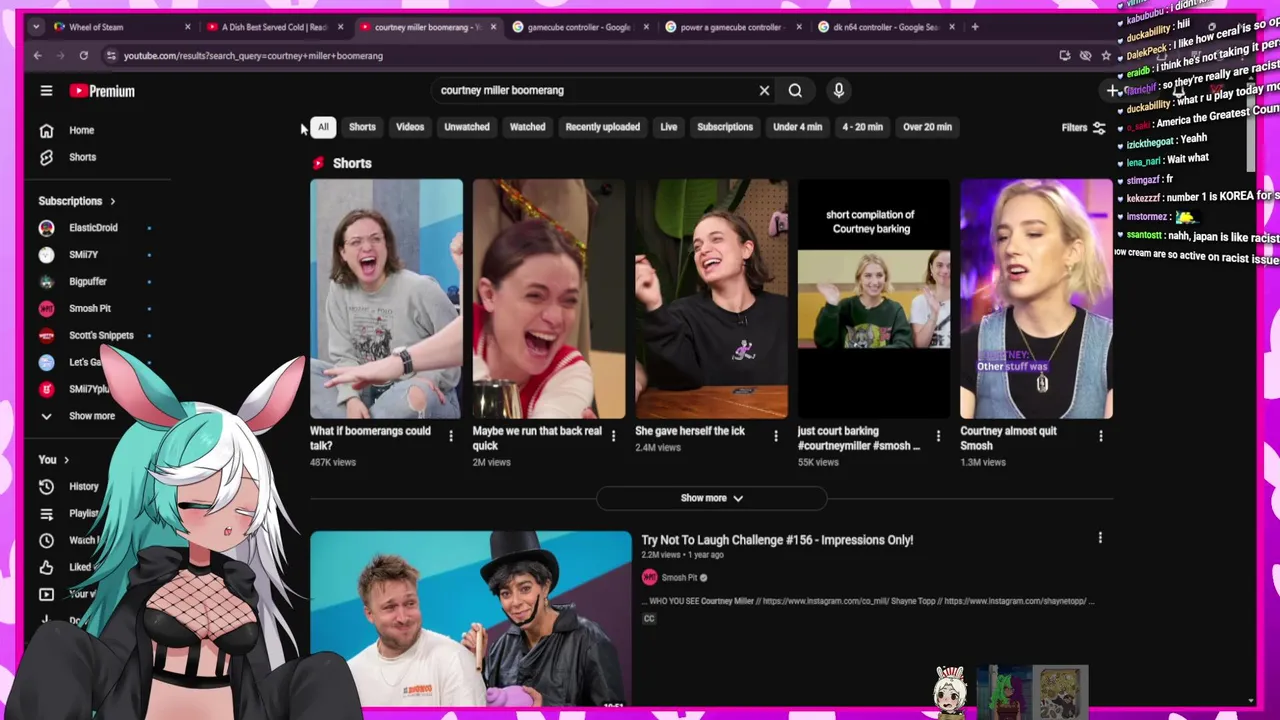Reload the page
Viewport: 1280px width, 720px height.
click(x=84, y=56)
